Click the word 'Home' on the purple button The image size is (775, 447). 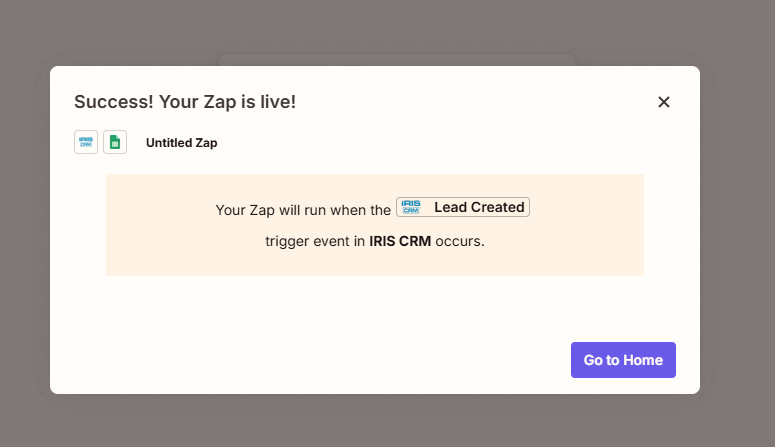(x=643, y=360)
